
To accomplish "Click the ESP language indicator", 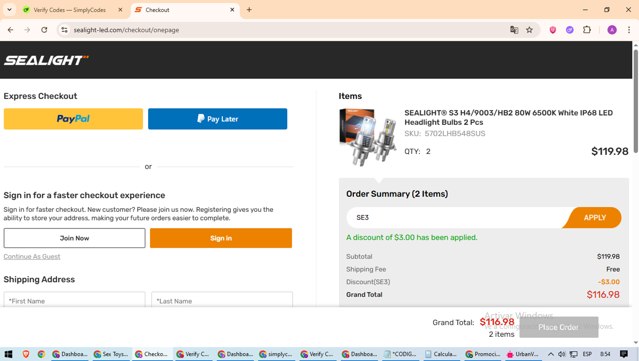I will pyautogui.click(x=587, y=354).
